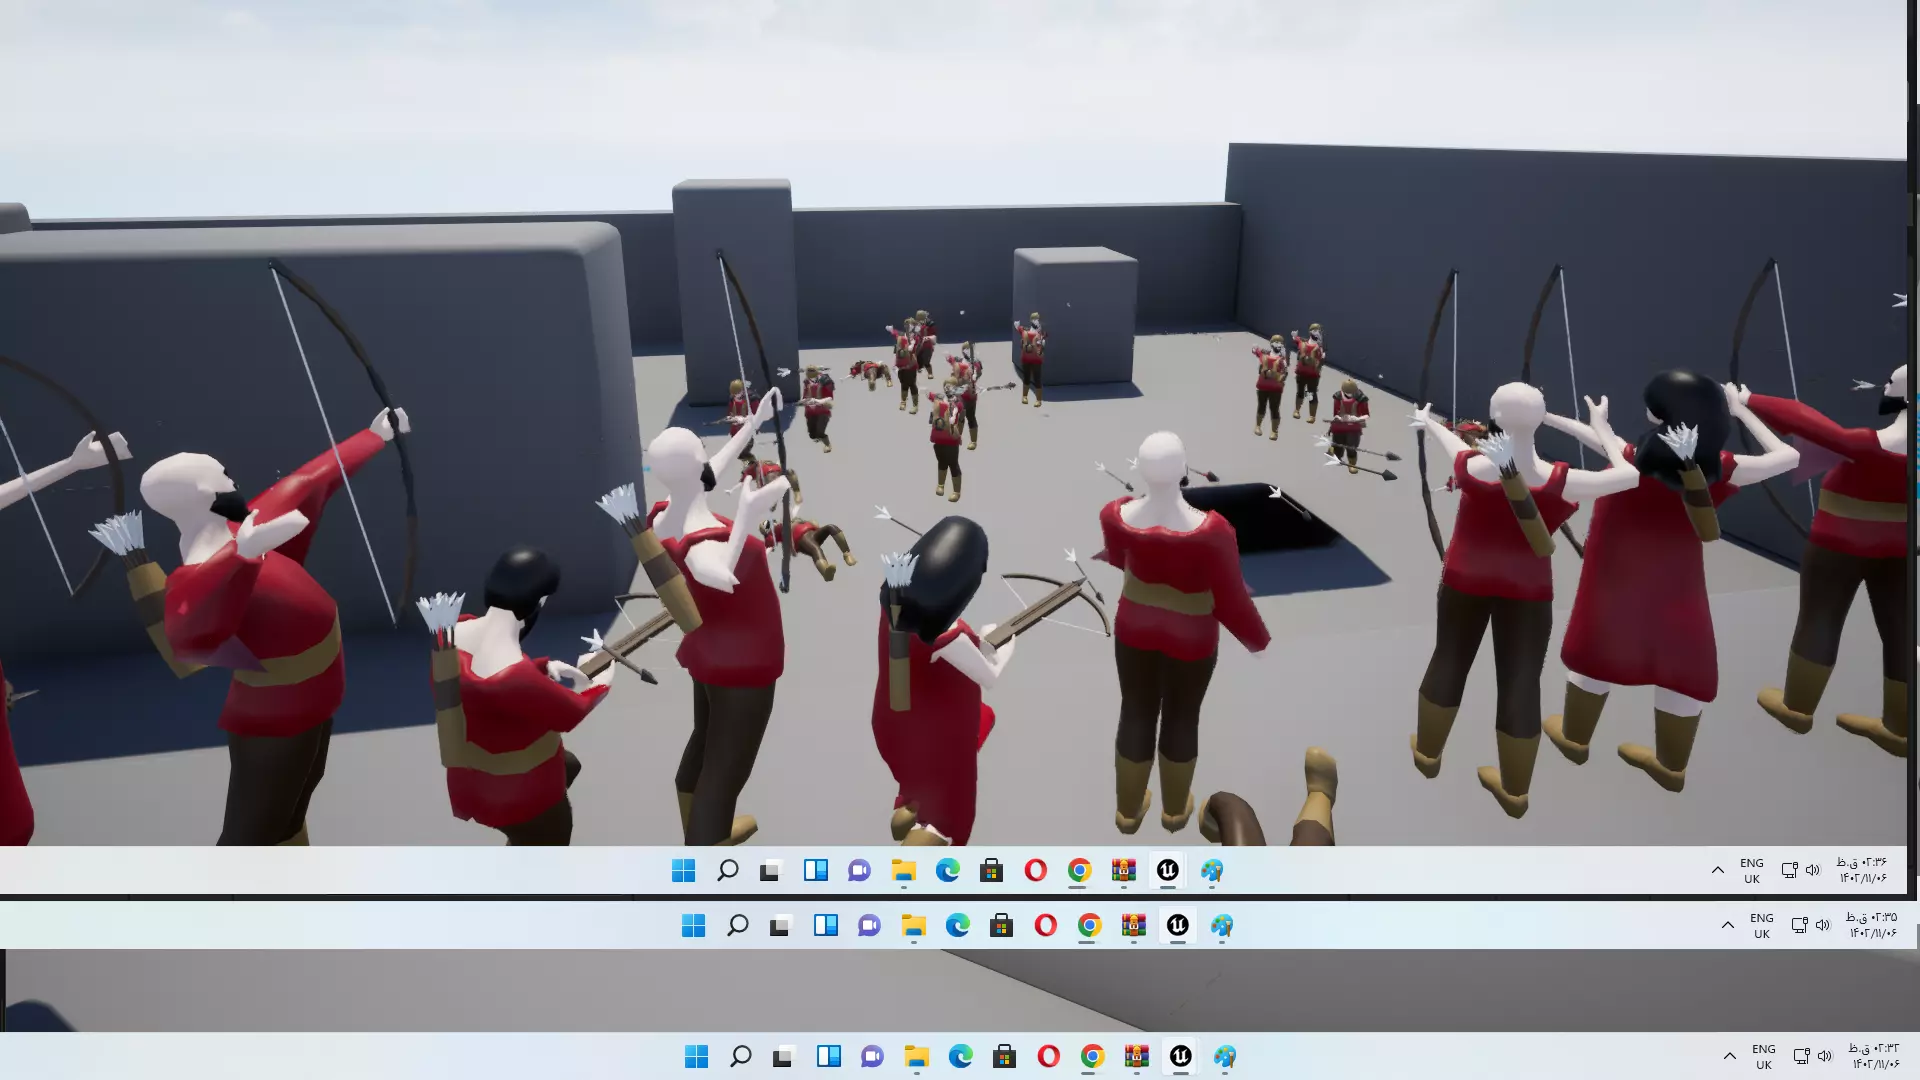Expand hidden tray icons chevron on bottom taskbar
The width and height of the screenshot is (1920, 1080).
click(1729, 1056)
